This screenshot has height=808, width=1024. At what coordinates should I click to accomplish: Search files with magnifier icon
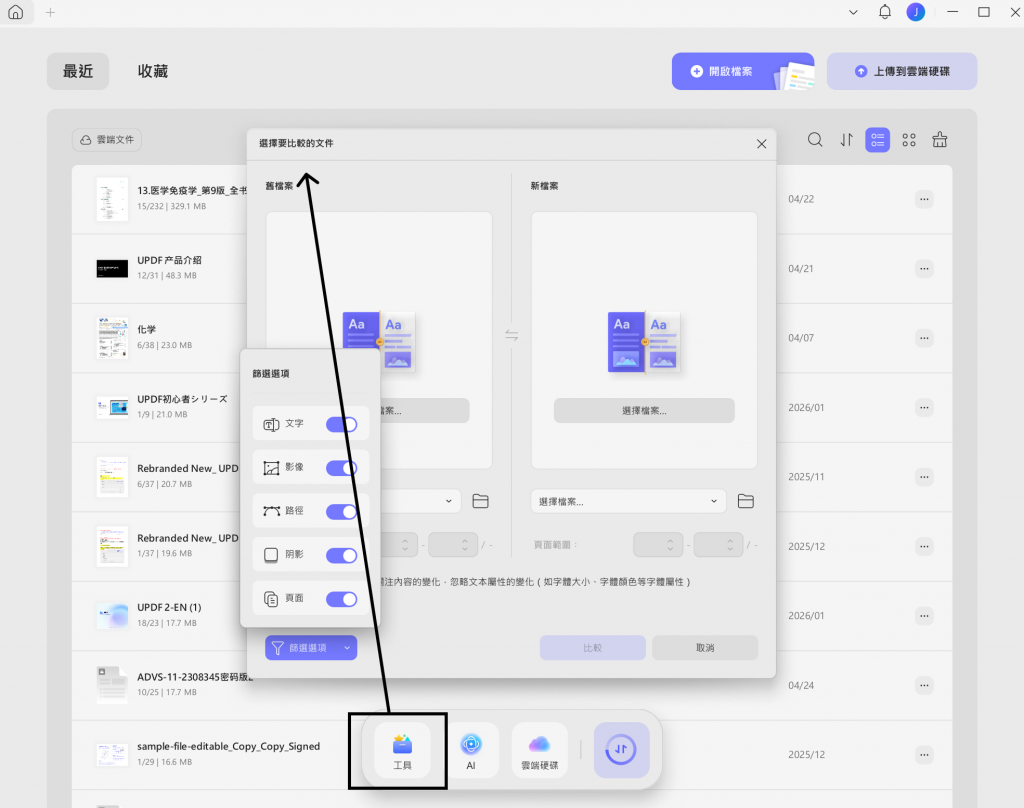(x=814, y=140)
